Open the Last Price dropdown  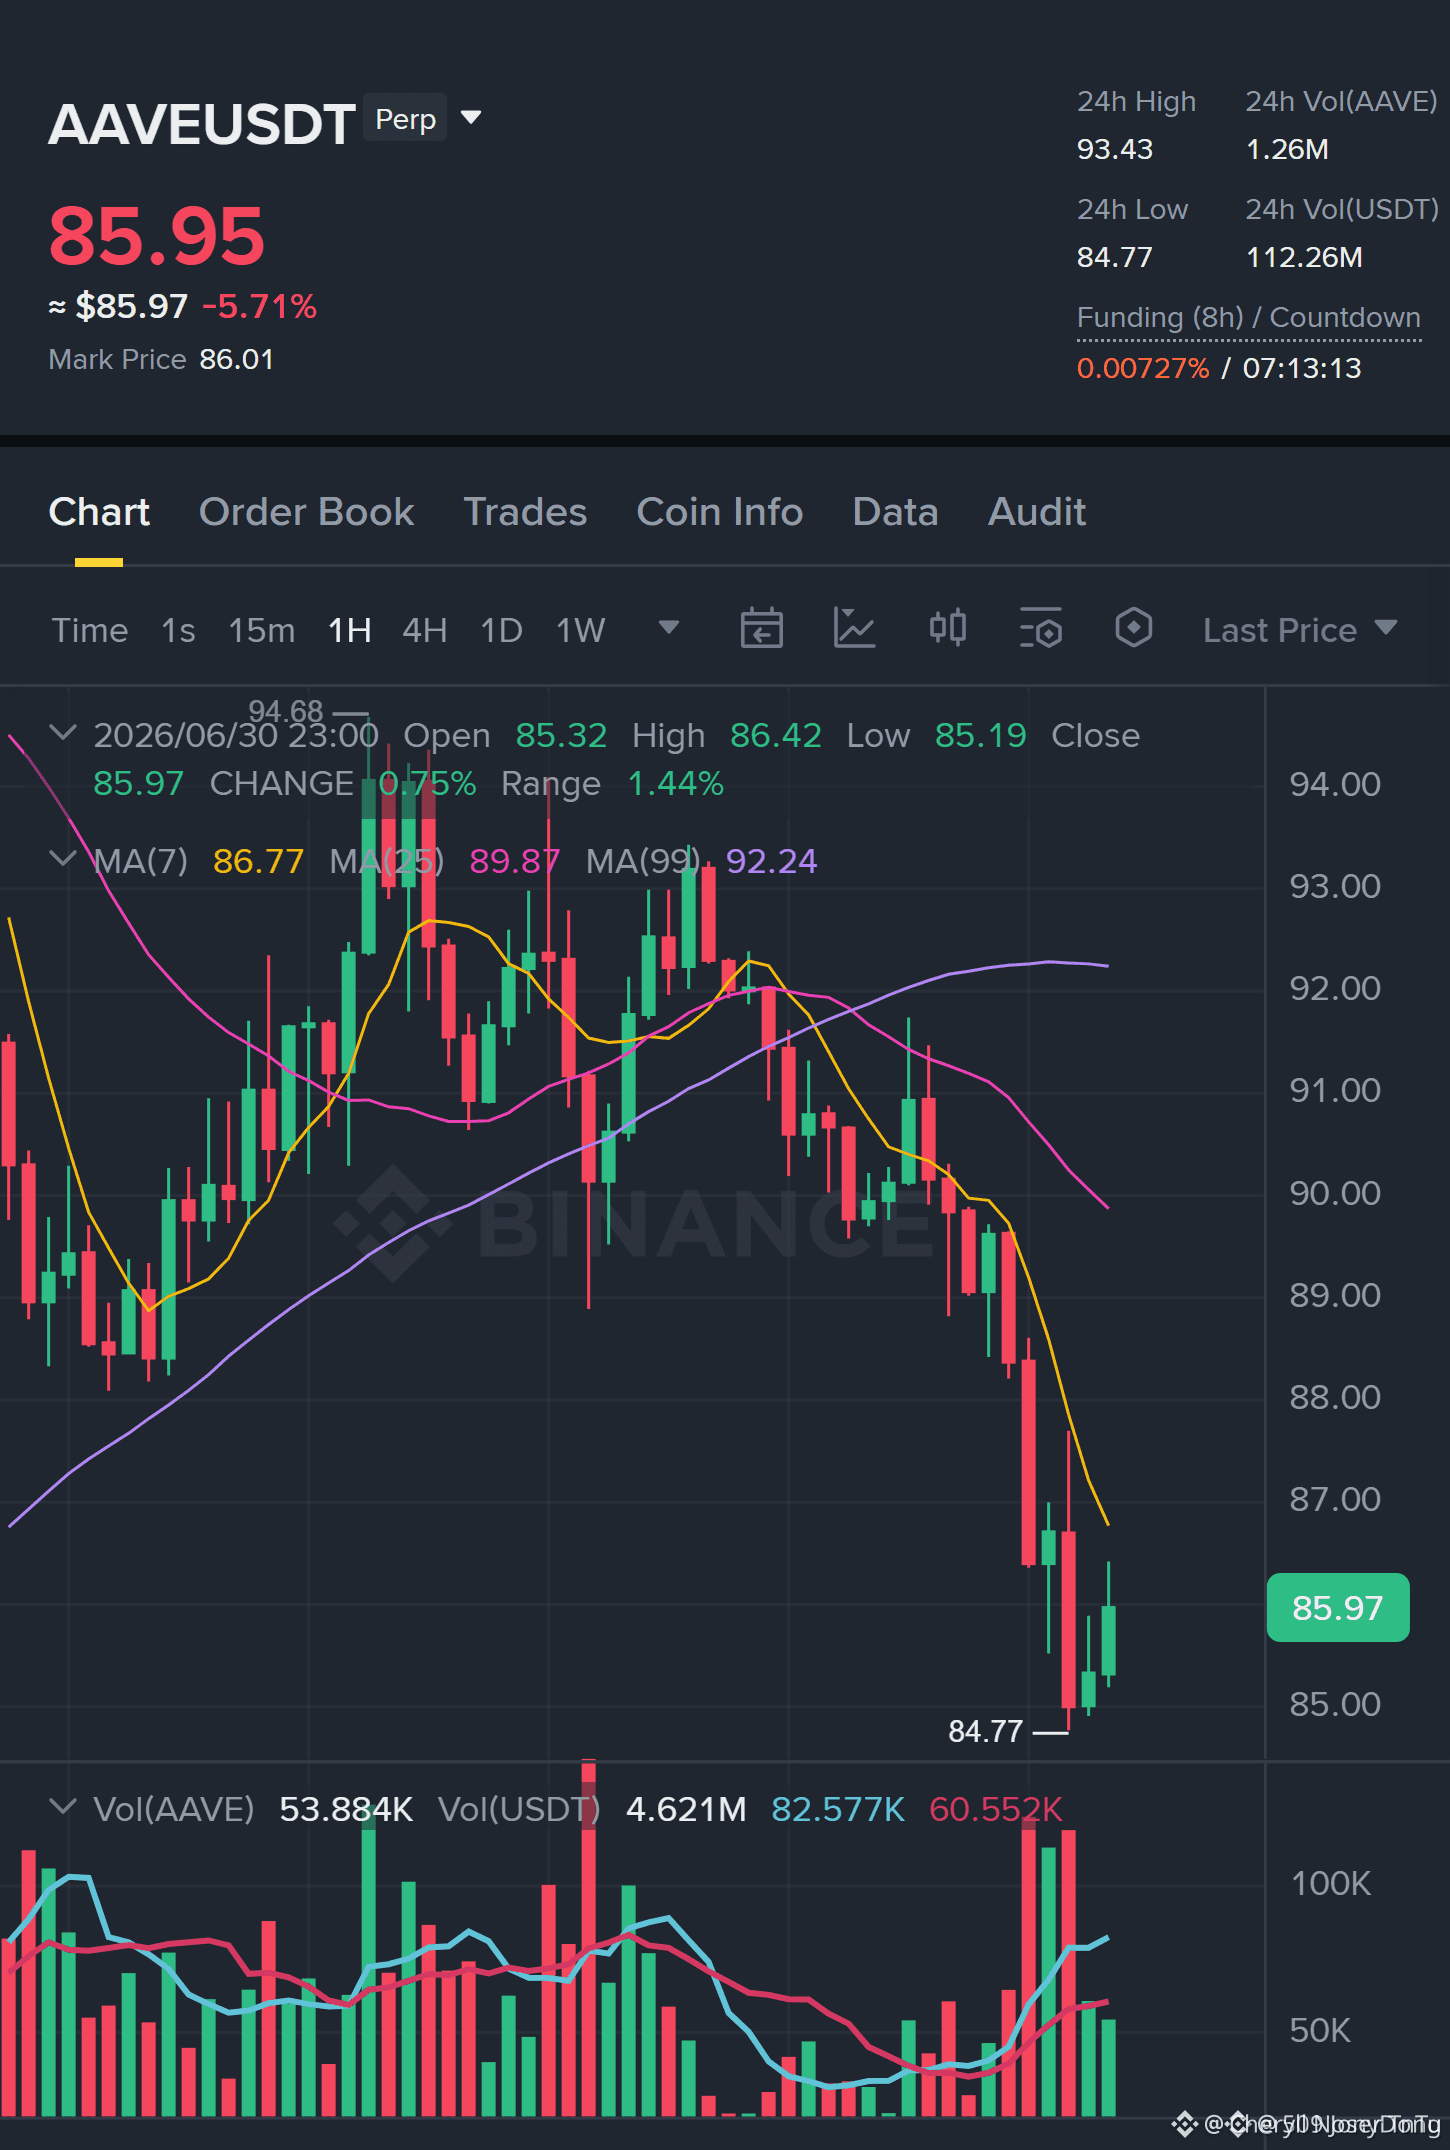click(x=1299, y=630)
